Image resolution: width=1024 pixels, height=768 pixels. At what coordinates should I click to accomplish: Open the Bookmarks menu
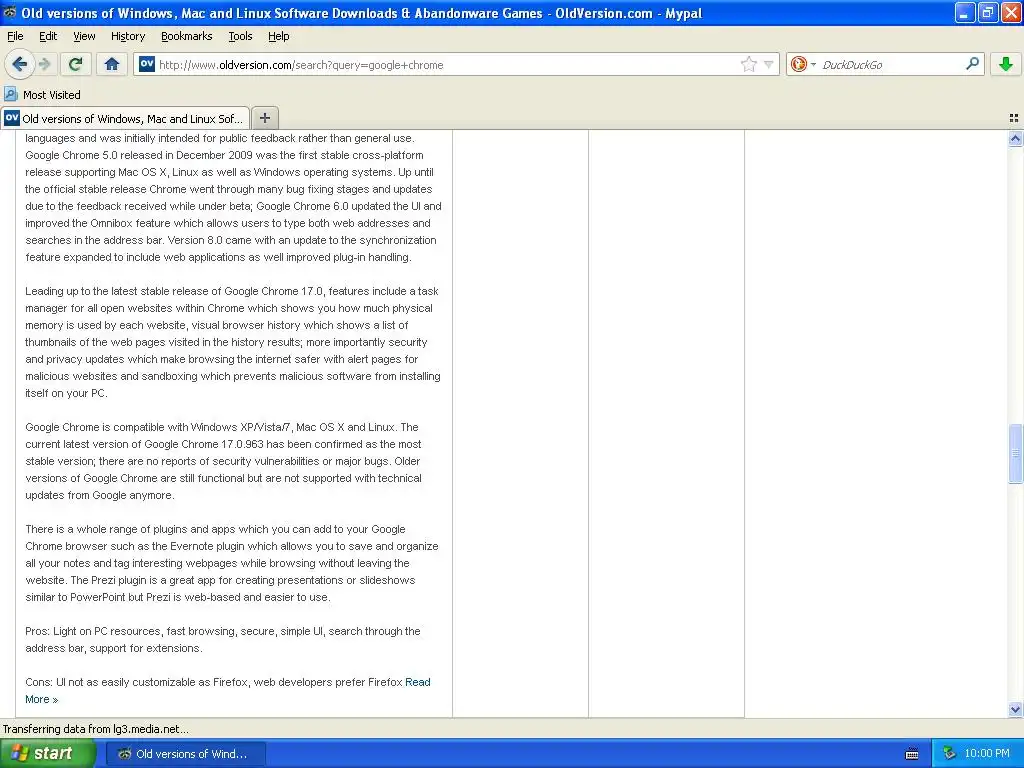(187, 36)
